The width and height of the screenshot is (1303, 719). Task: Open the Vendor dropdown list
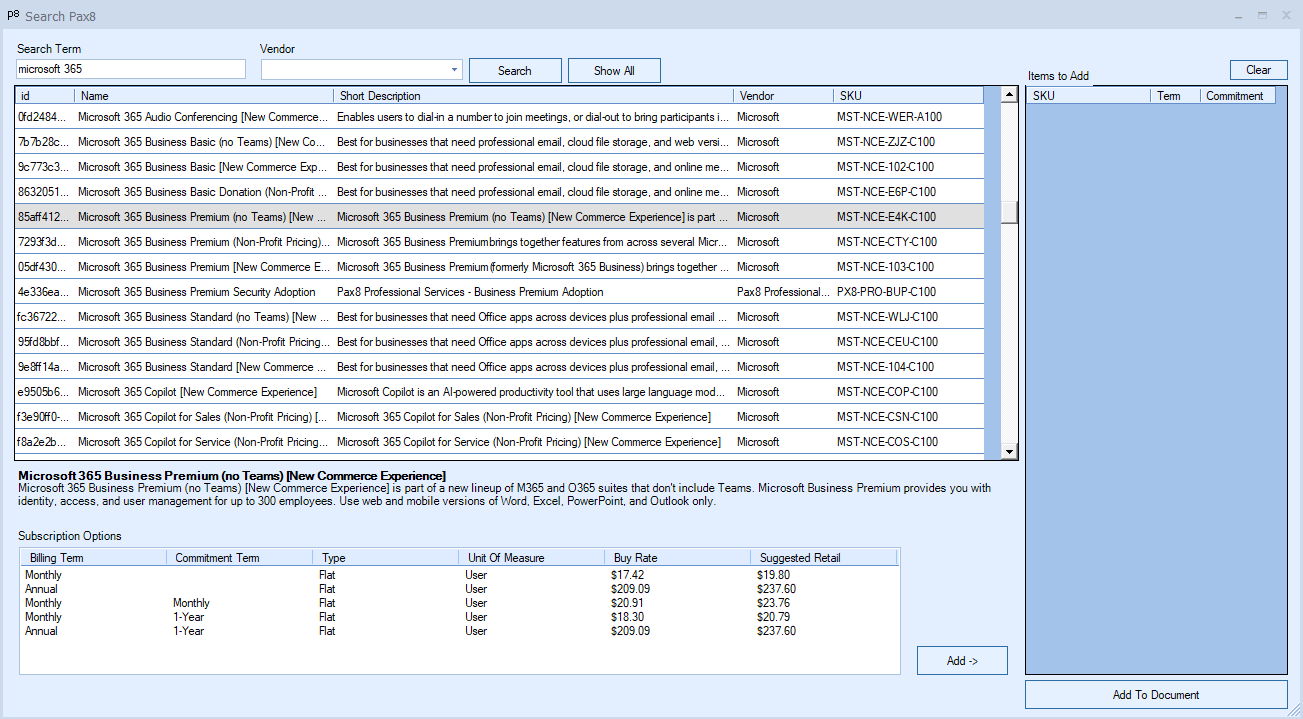point(454,70)
